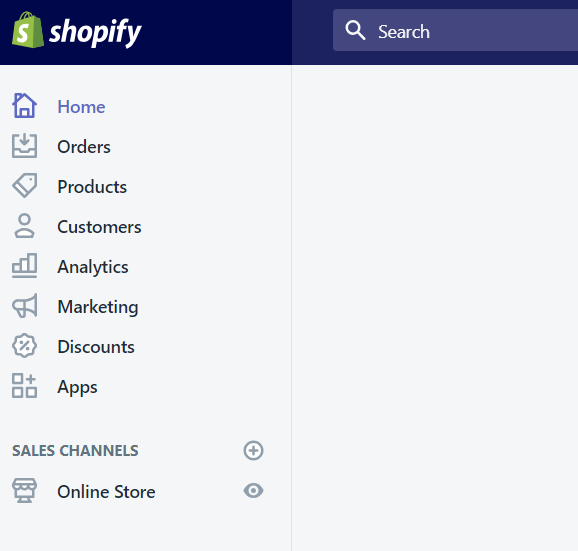Click the Shopify logo
This screenshot has width=578, height=551.
pos(77,31)
